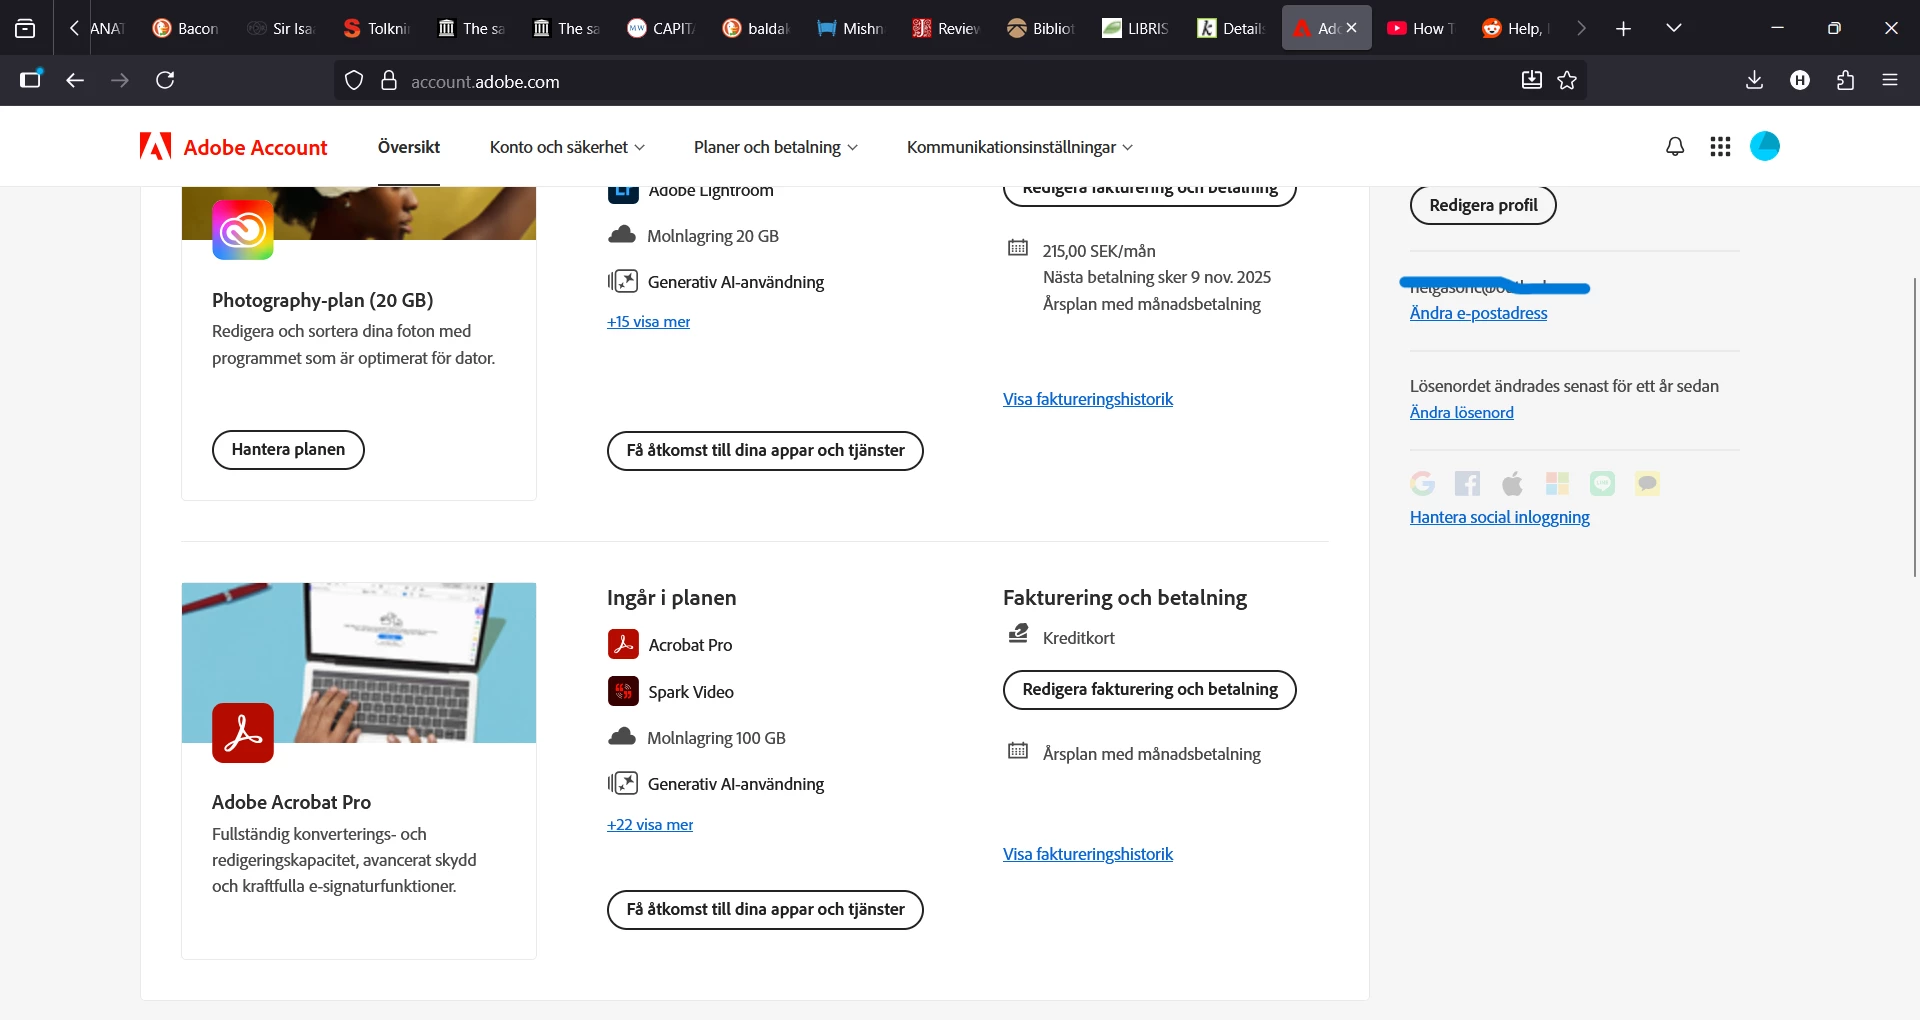Expand Konto och säkerhet menu
This screenshot has width=1920, height=1020.
point(567,147)
